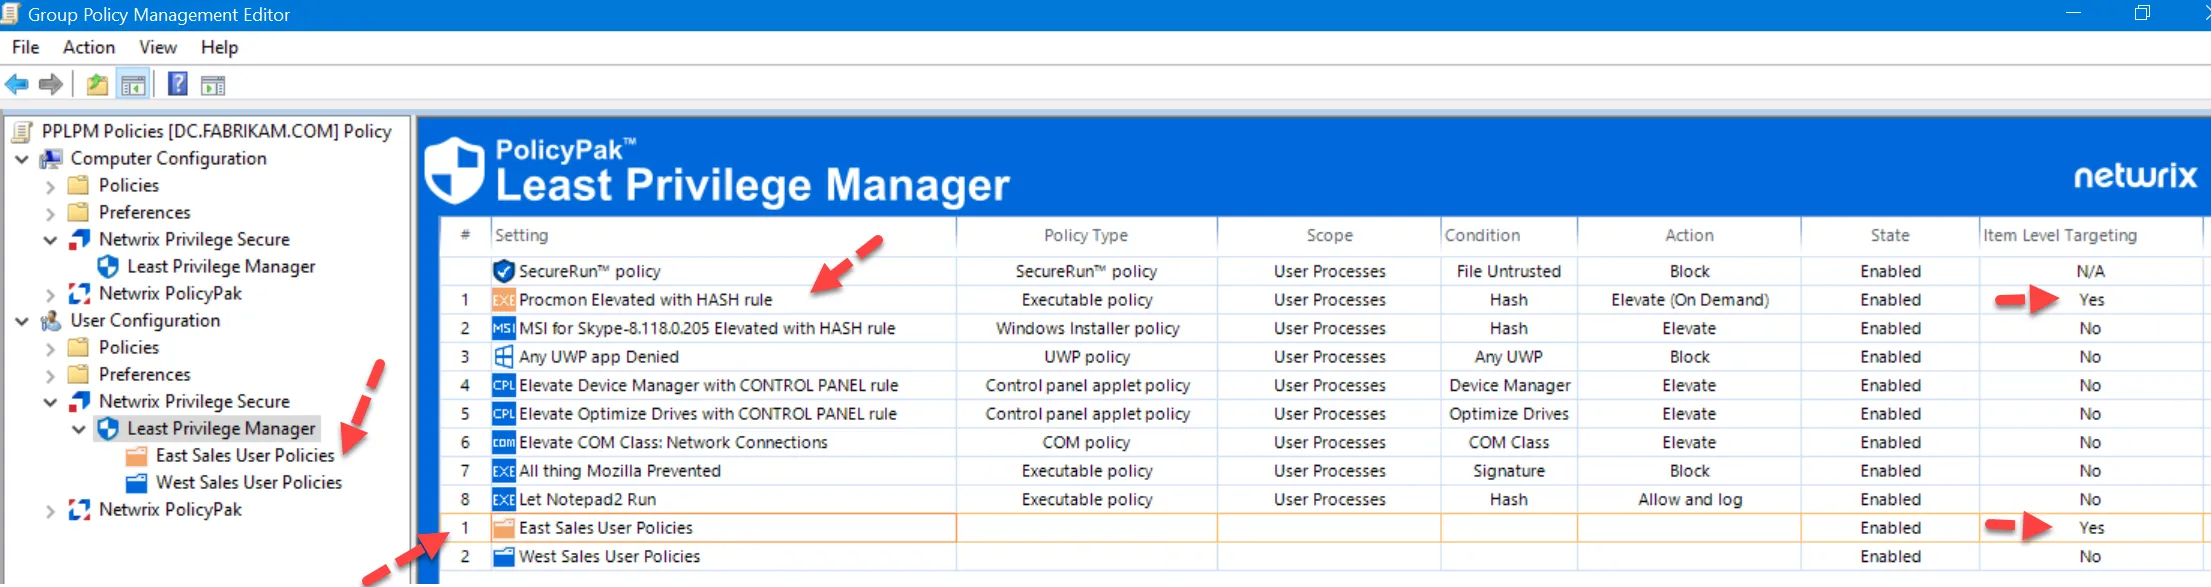Select West Sales User Policies in the tree
The image size is (2211, 587).
[248, 482]
